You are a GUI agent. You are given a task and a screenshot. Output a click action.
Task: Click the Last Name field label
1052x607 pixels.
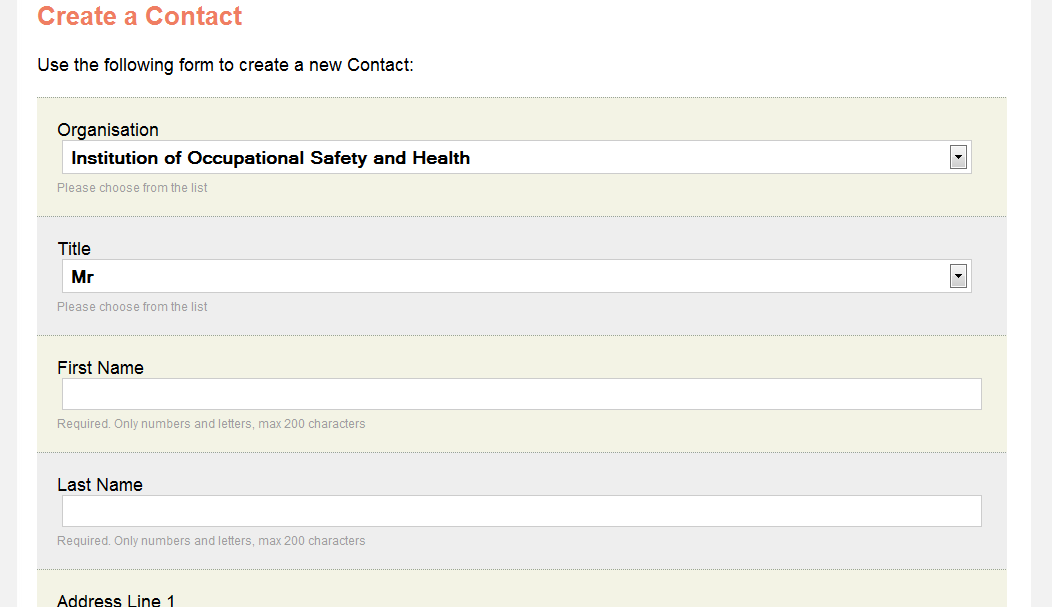point(100,485)
